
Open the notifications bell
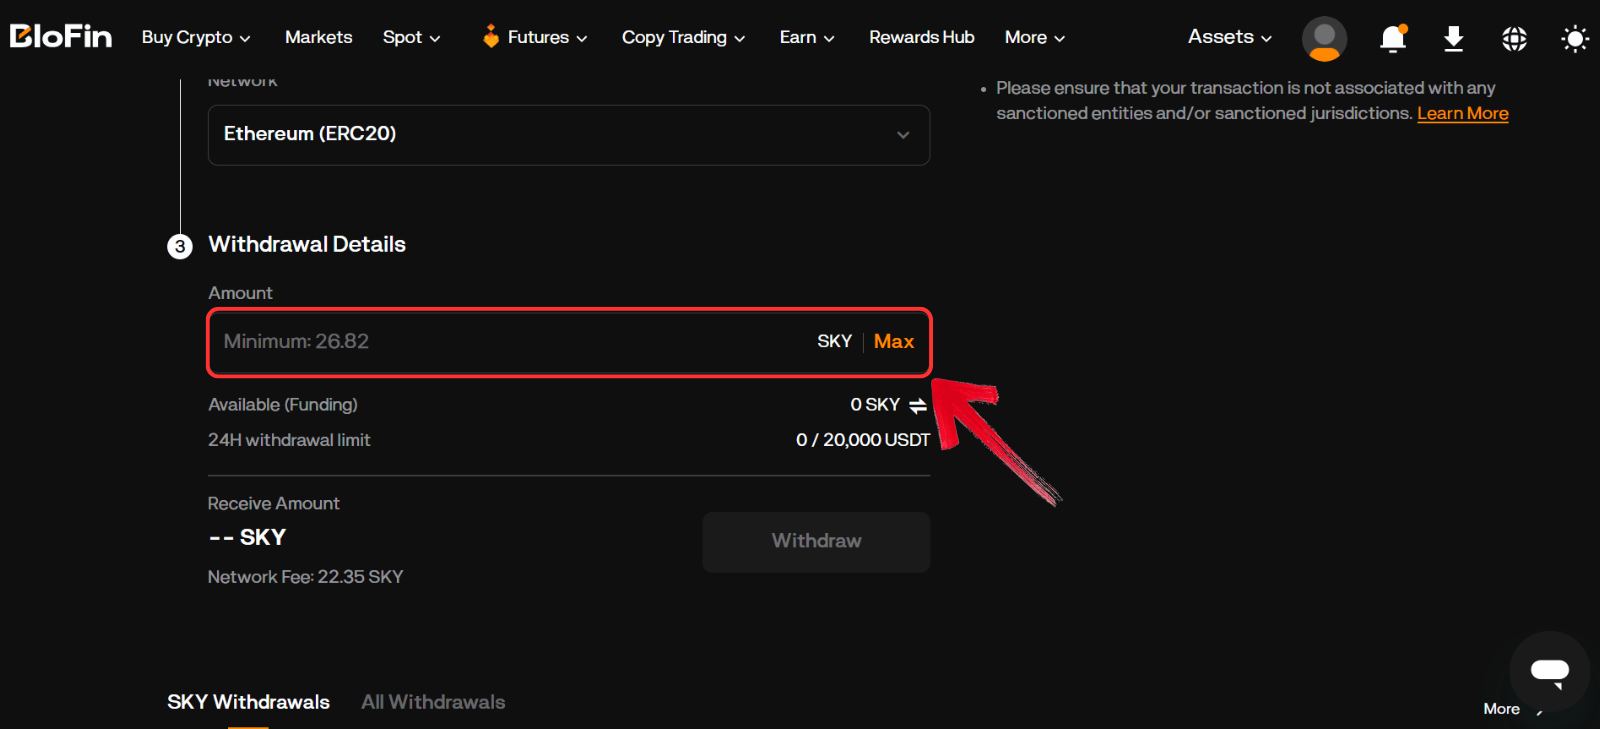[x=1392, y=38]
